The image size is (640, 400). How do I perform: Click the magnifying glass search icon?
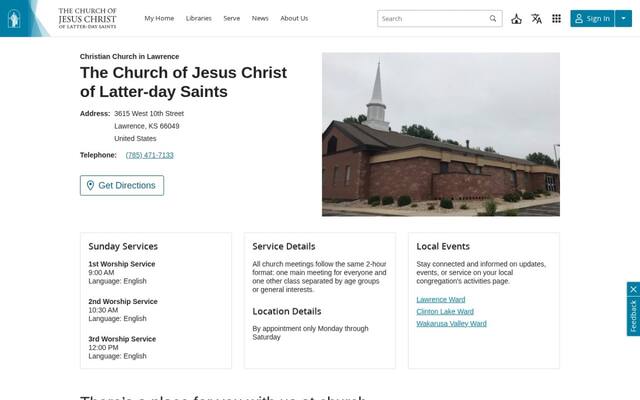click(x=493, y=18)
